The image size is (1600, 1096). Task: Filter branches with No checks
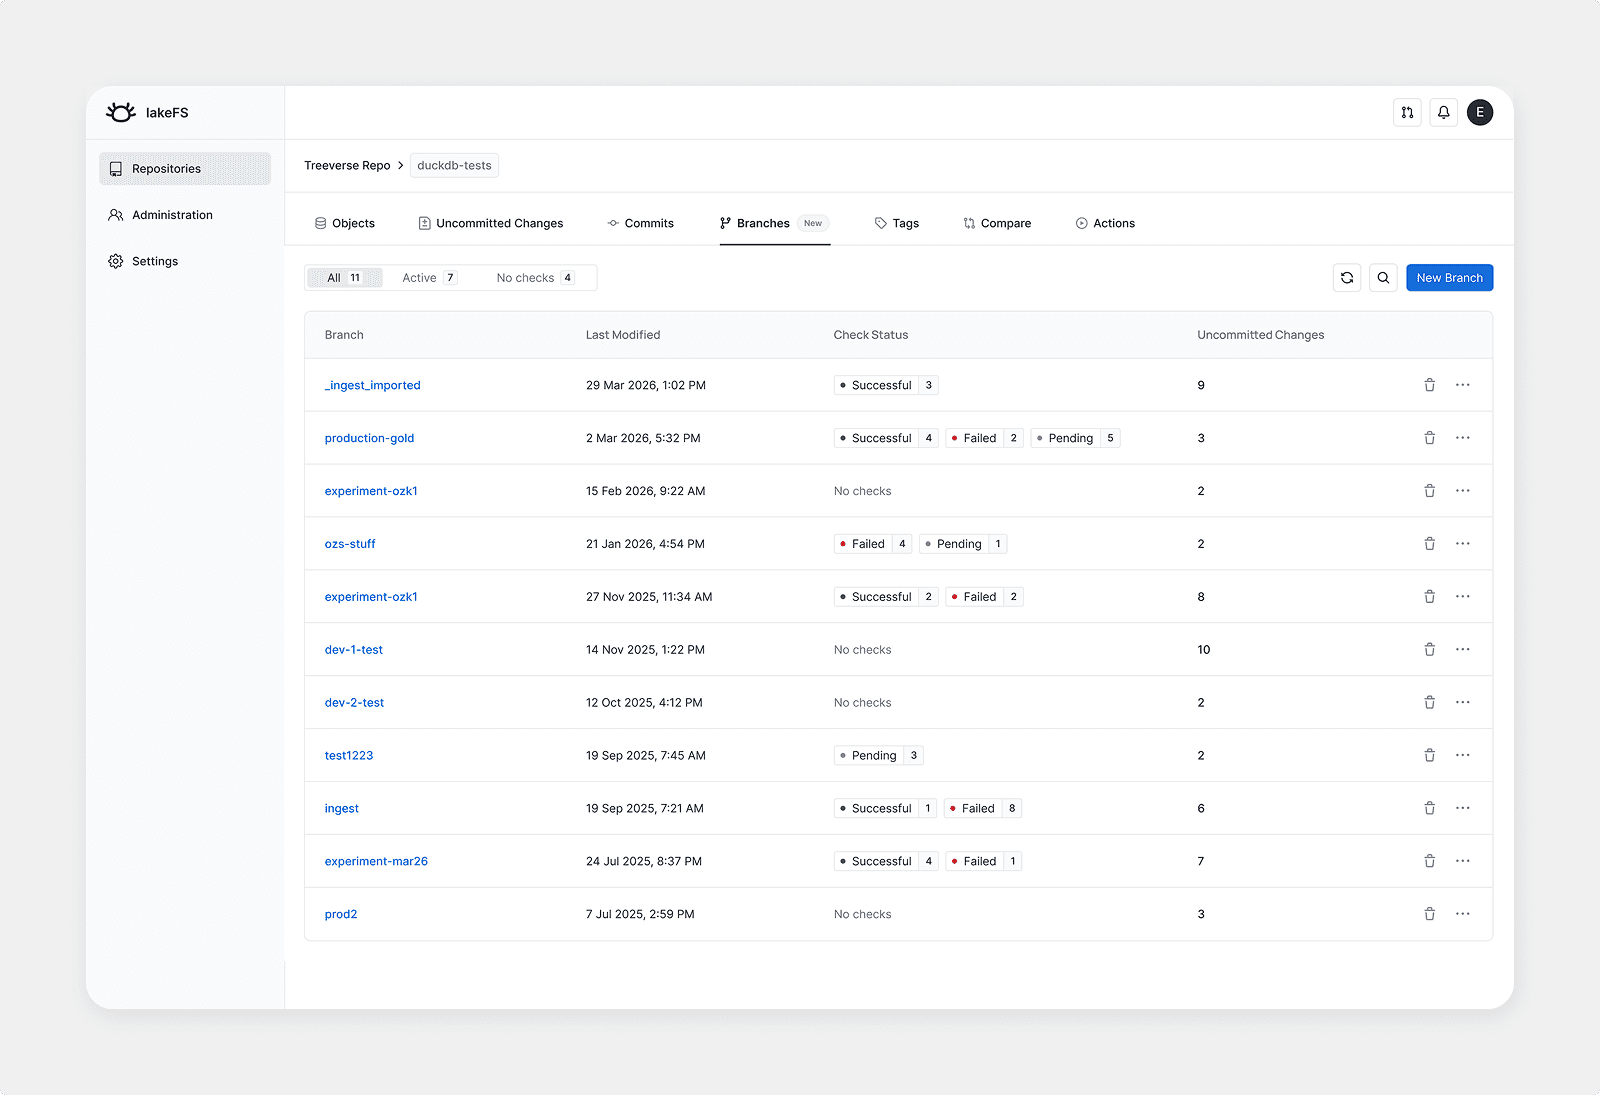pos(535,277)
